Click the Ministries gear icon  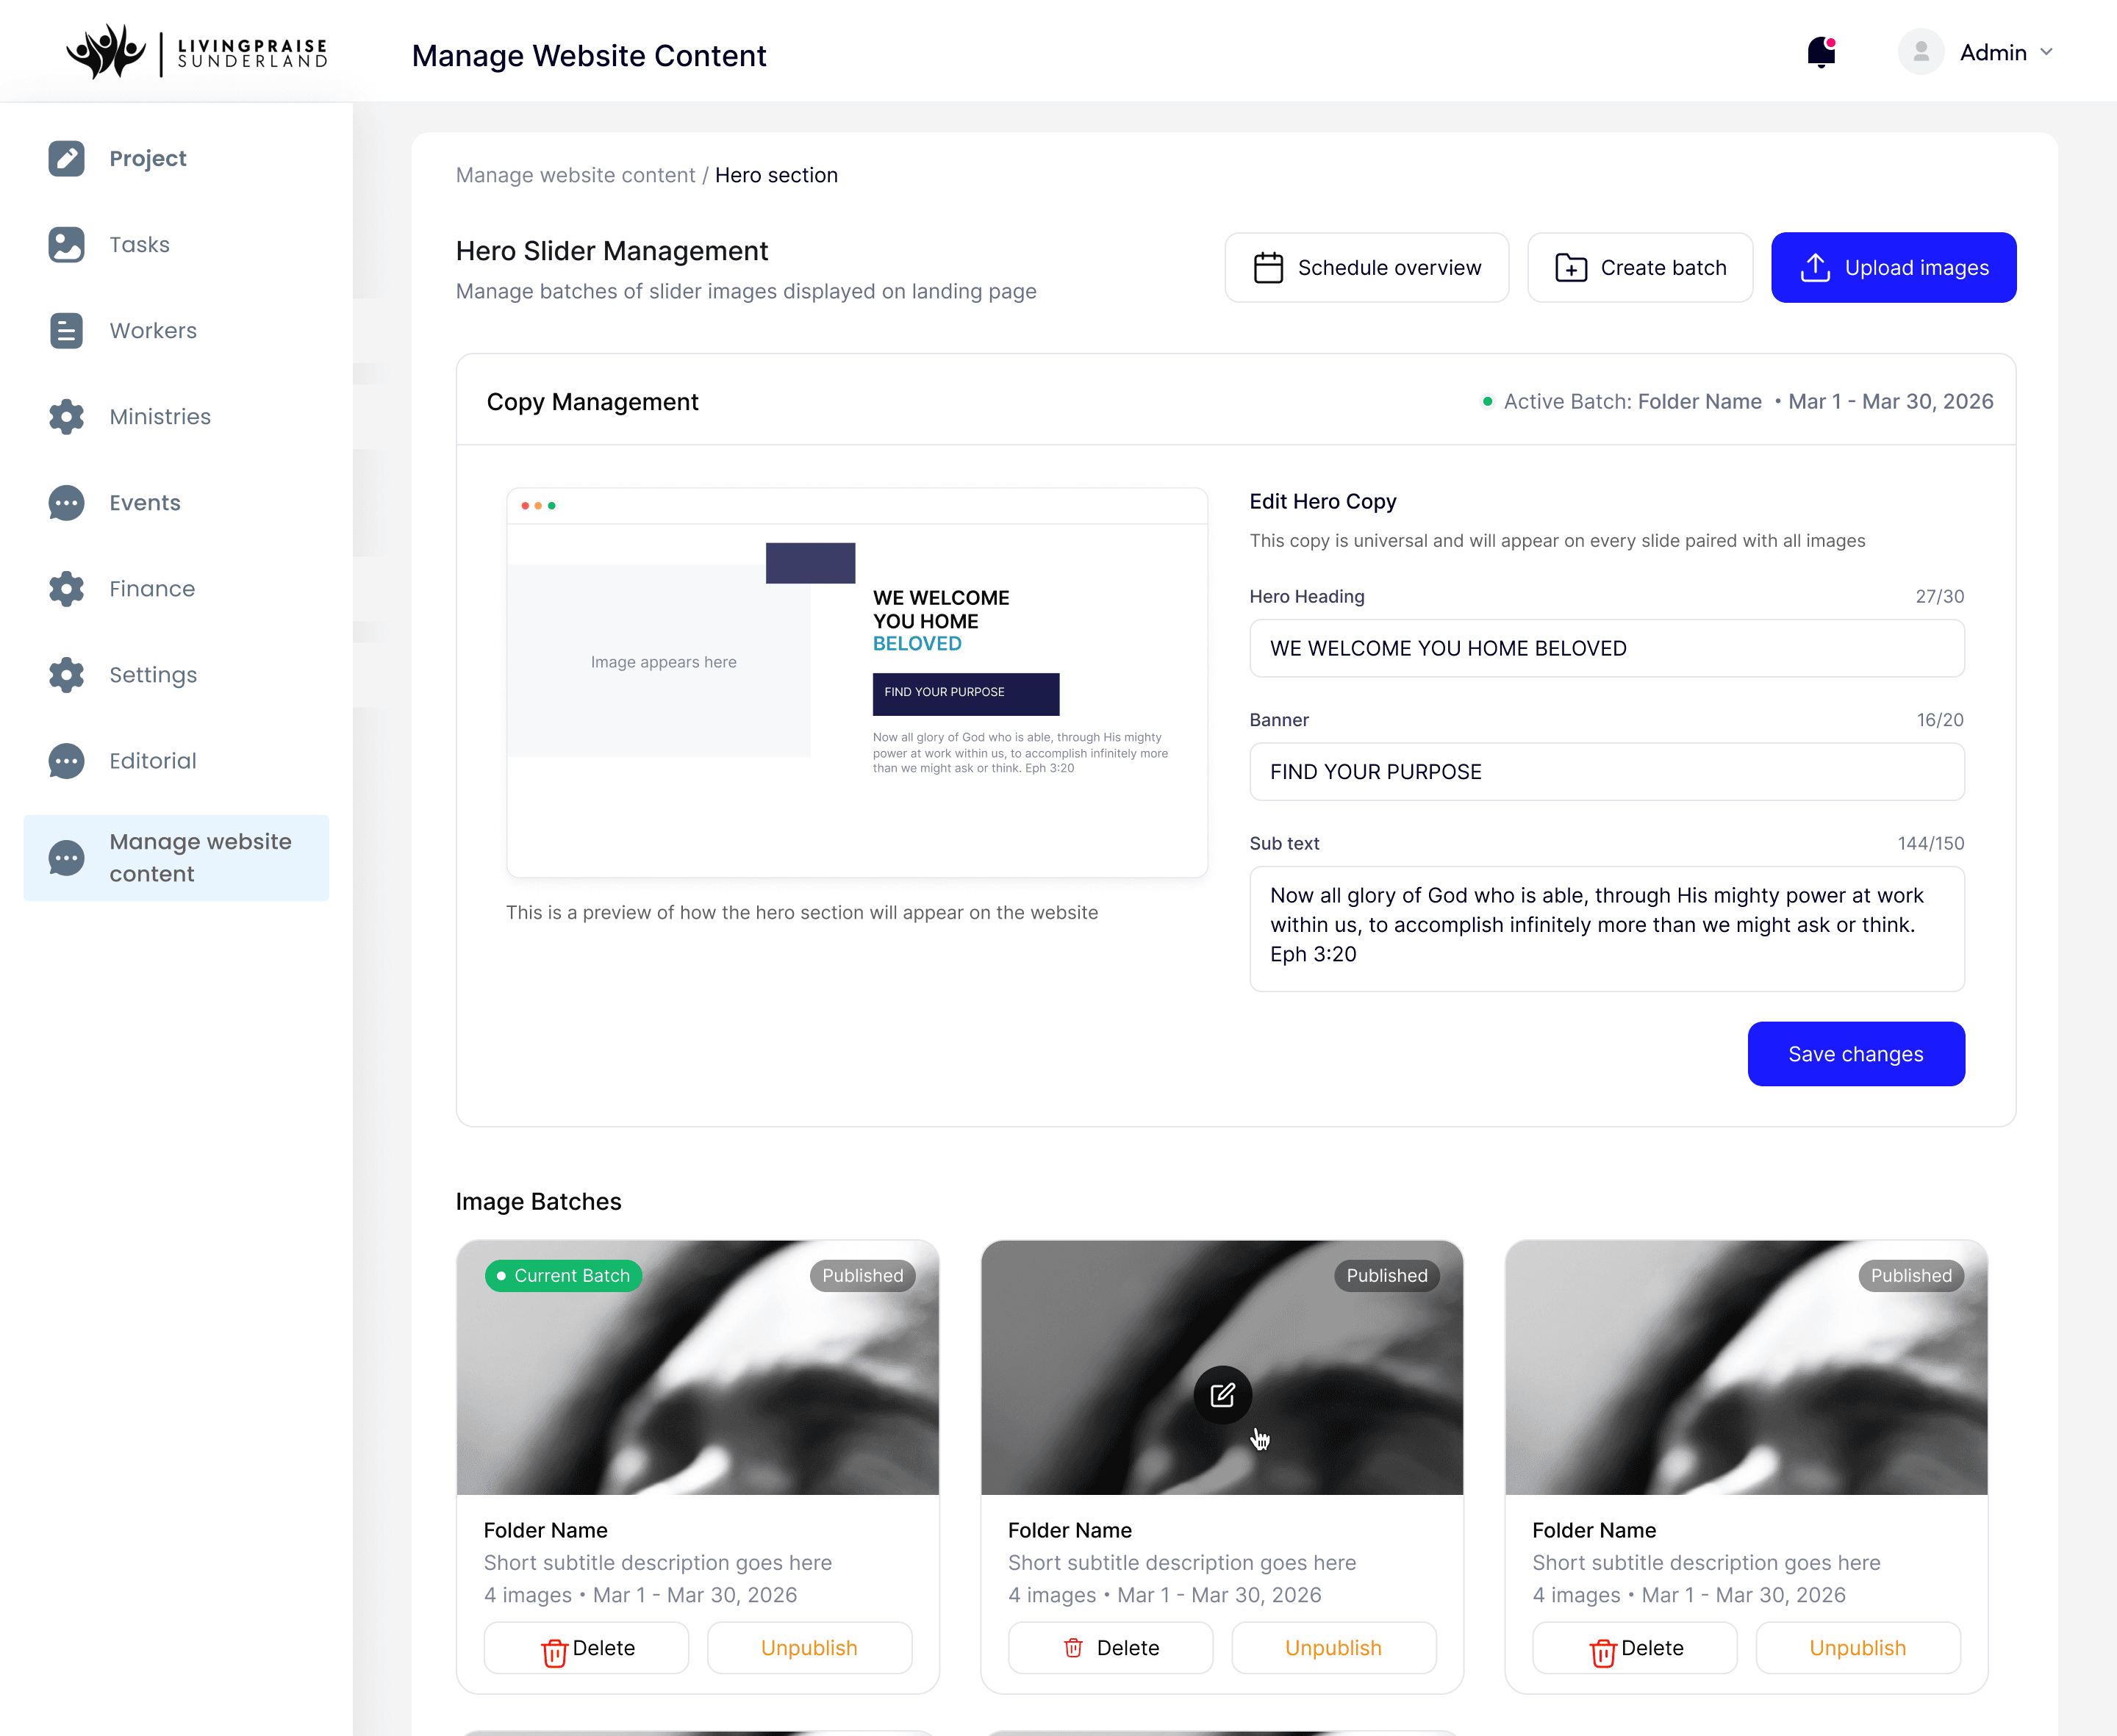click(x=66, y=416)
